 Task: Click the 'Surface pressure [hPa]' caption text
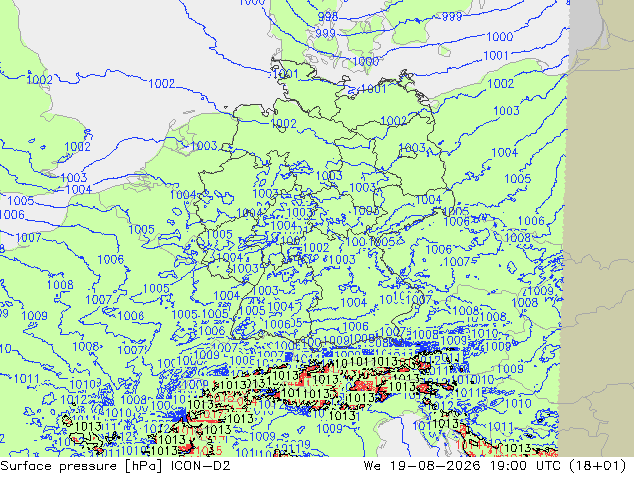pyautogui.click(x=82, y=466)
